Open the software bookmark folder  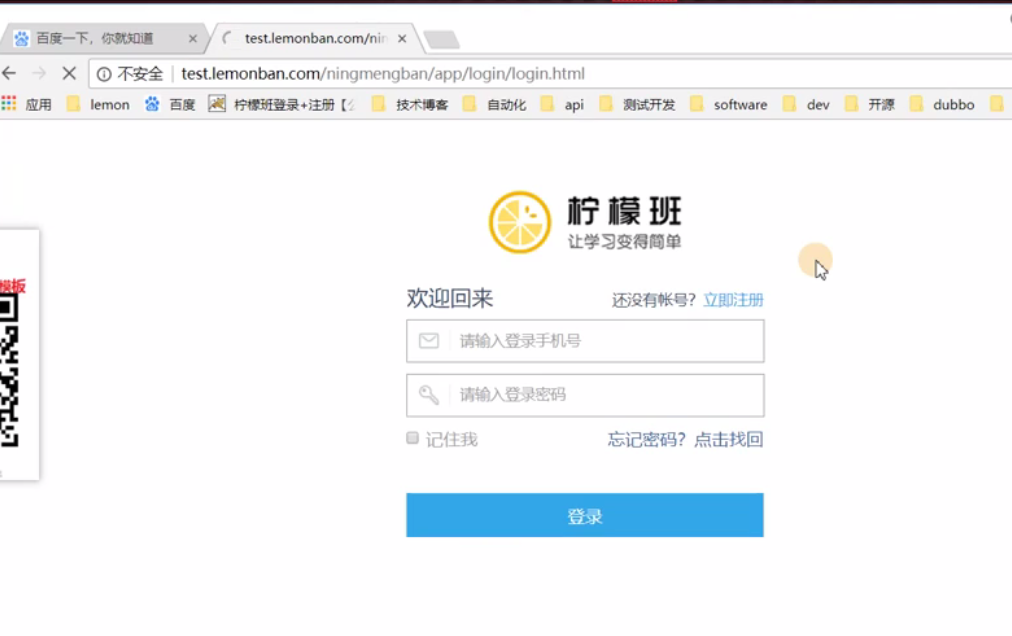pos(729,104)
